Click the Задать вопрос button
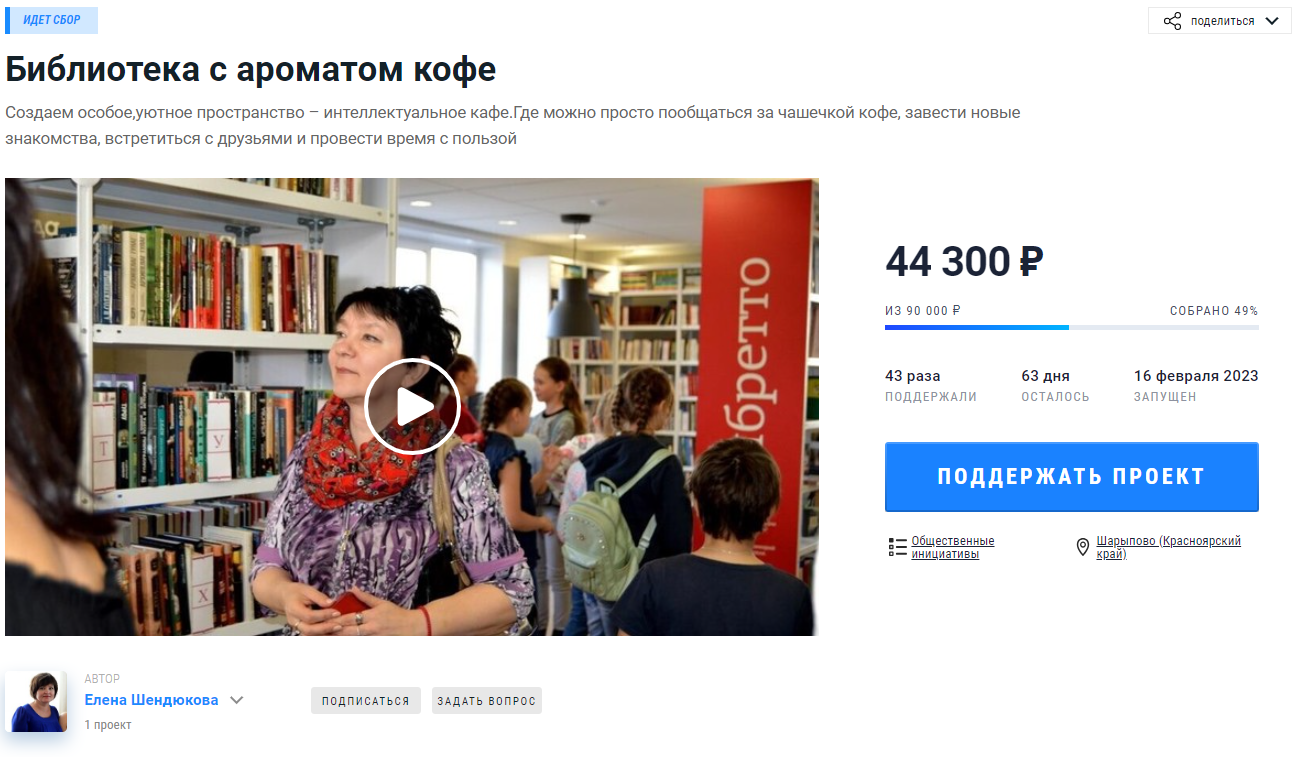The image size is (1296, 757). point(487,701)
